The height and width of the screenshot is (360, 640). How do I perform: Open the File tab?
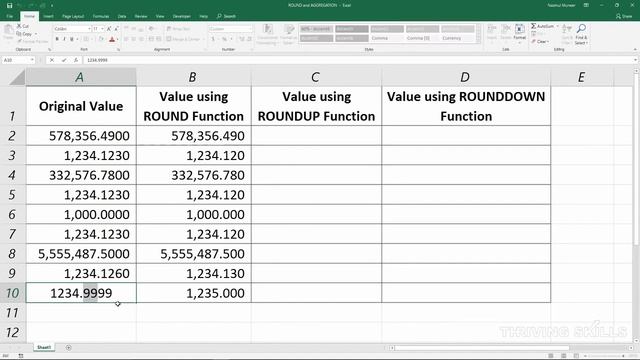[x=10, y=16]
